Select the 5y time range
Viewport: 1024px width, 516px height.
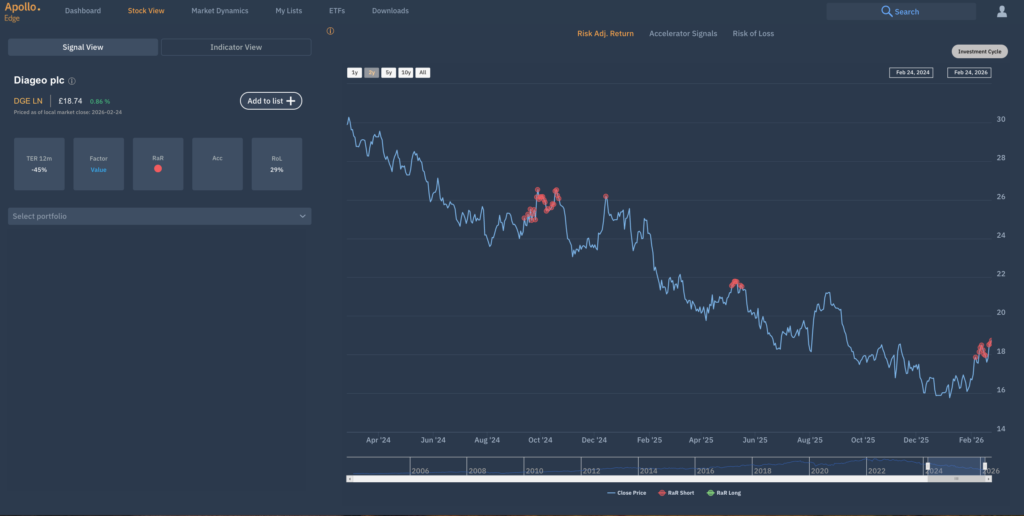pos(388,73)
